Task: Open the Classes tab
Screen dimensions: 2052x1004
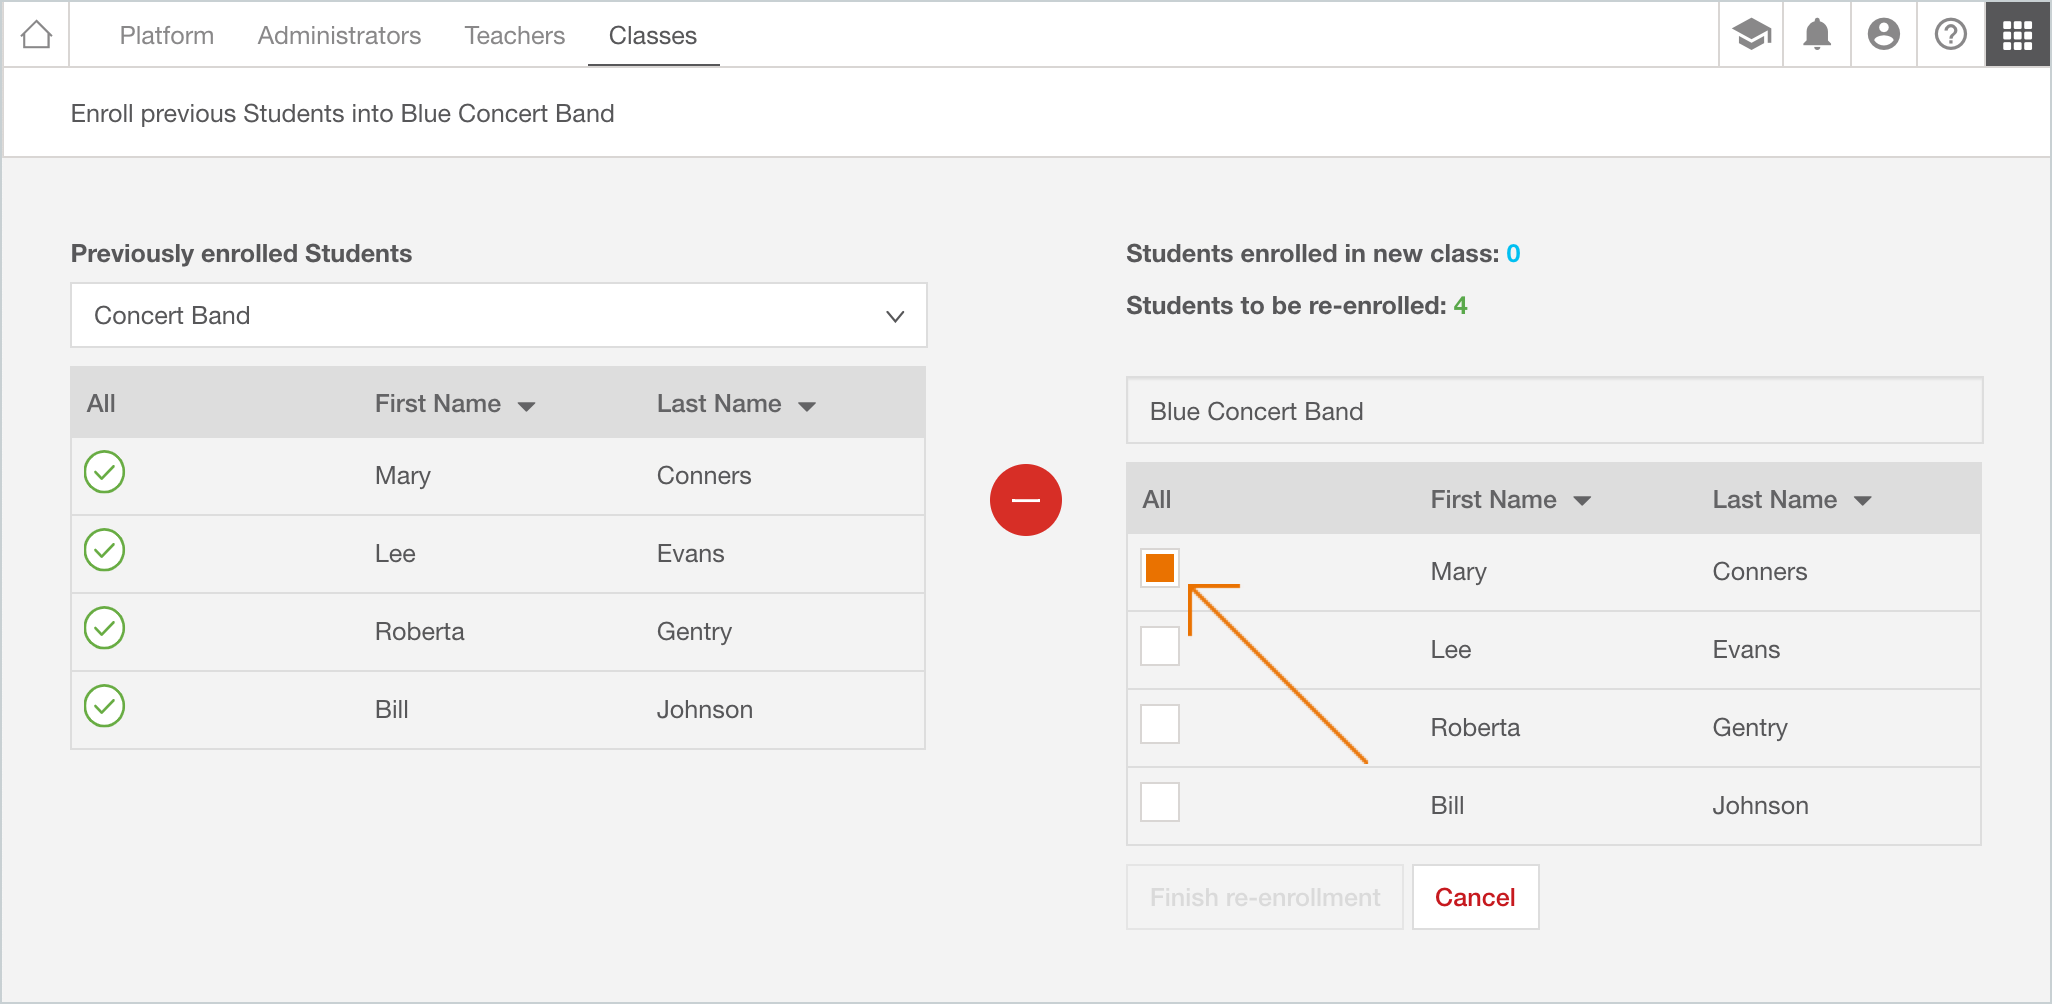Action: coord(653,35)
